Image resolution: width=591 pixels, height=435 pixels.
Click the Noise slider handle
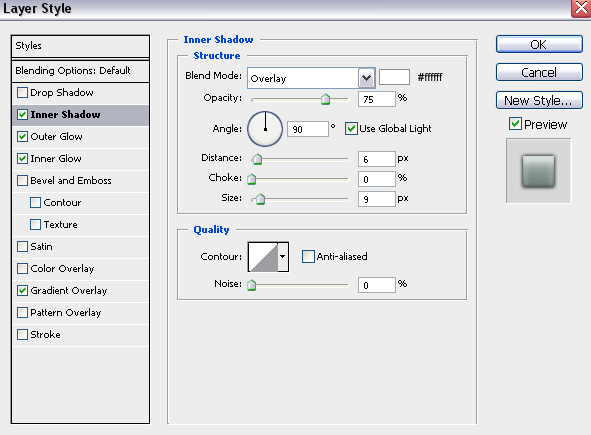251,285
